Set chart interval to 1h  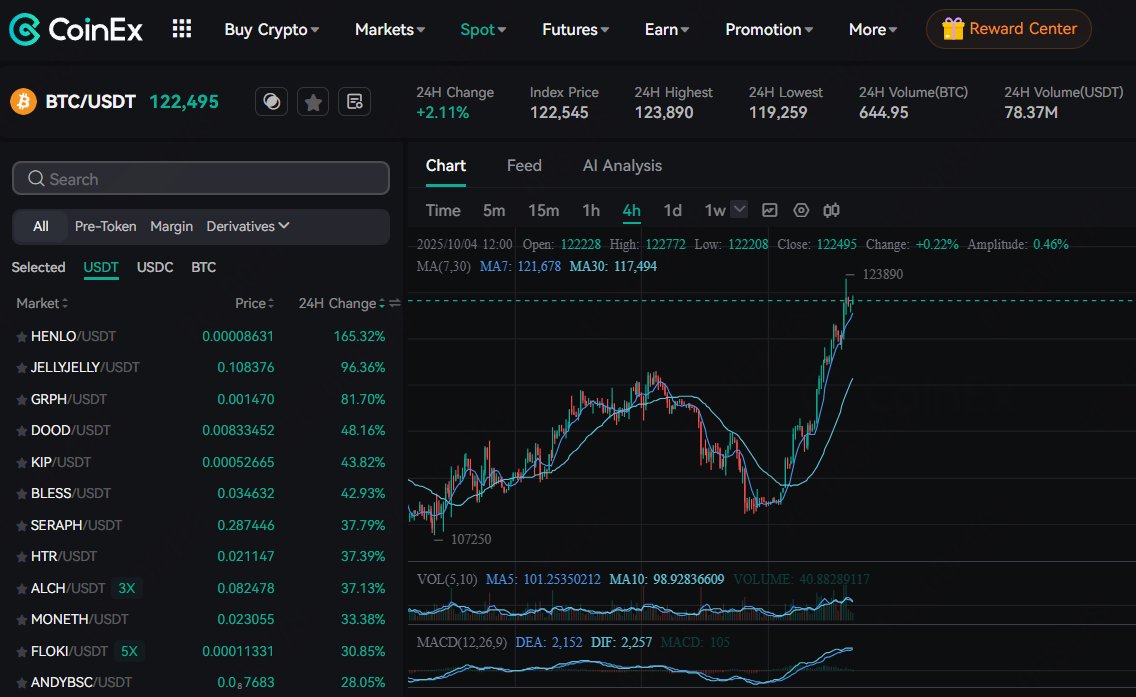591,210
